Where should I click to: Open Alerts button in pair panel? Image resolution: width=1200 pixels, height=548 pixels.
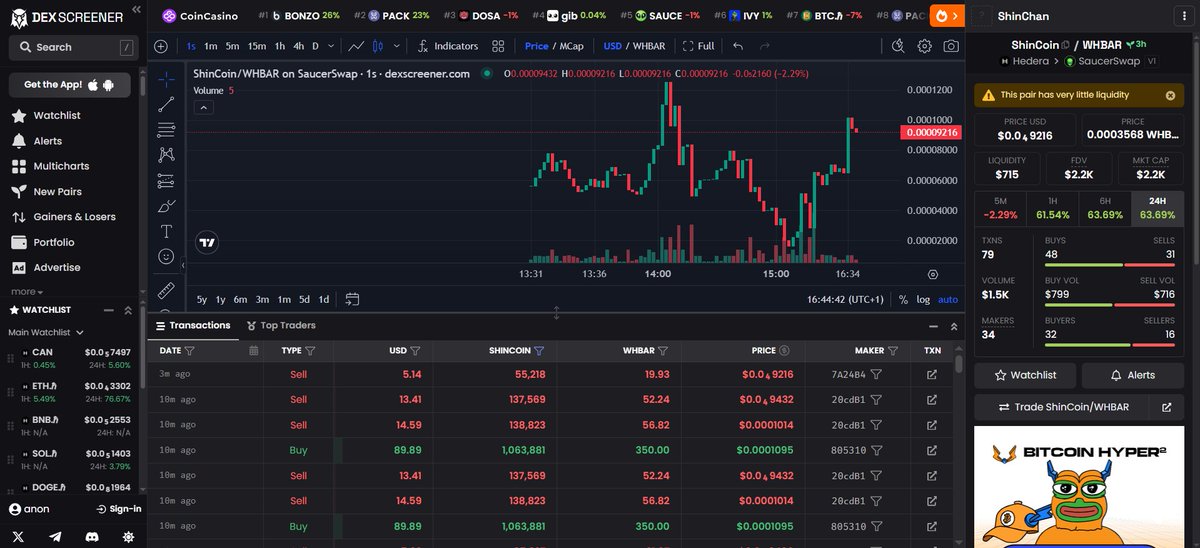(1133, 375)
